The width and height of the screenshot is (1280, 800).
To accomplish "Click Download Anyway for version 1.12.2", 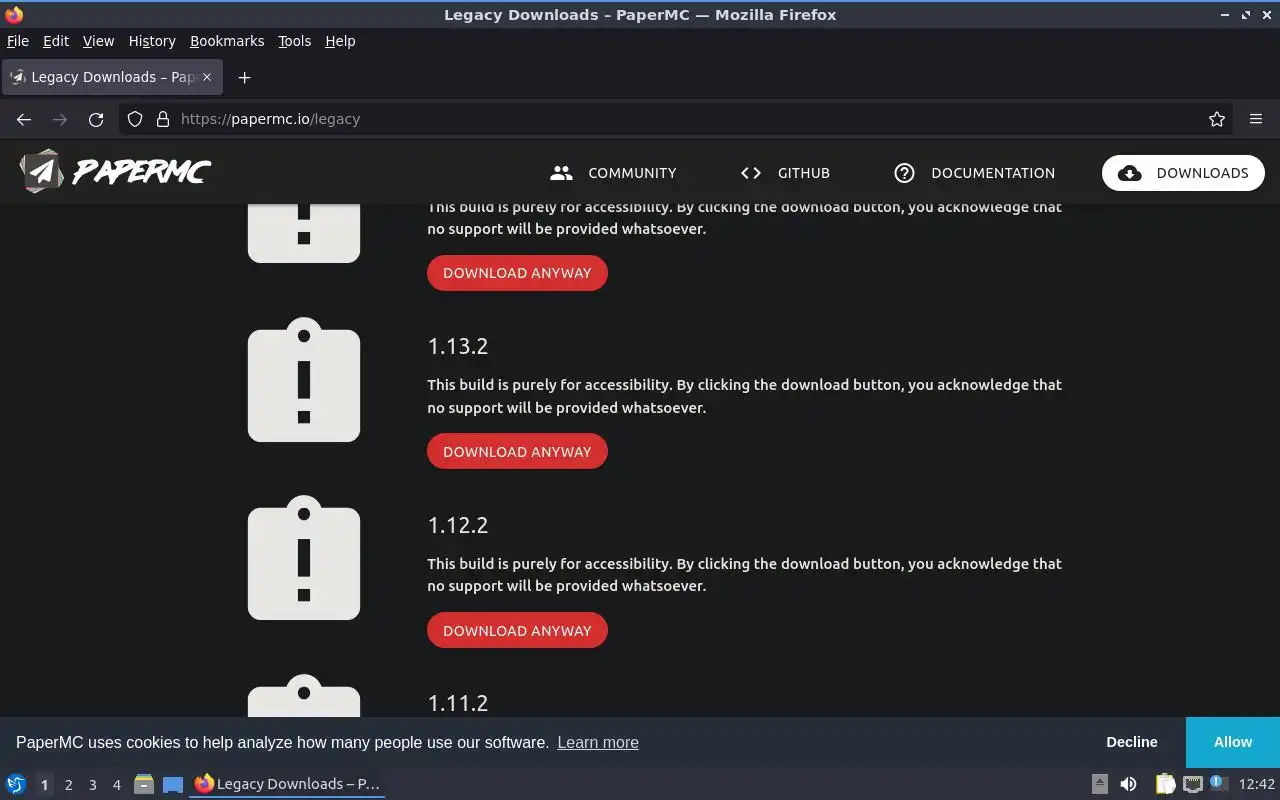I will pyautogui.click(x=517, y=630).
